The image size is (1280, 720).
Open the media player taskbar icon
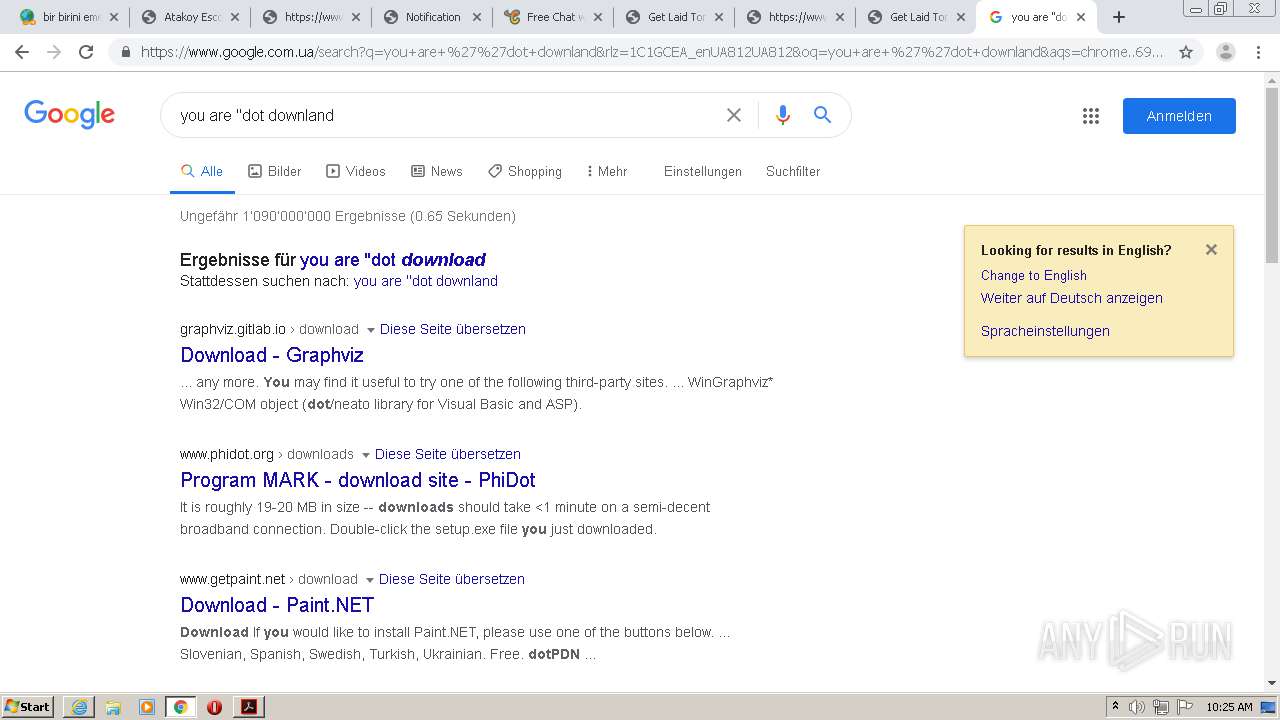(x=147, y=707)
